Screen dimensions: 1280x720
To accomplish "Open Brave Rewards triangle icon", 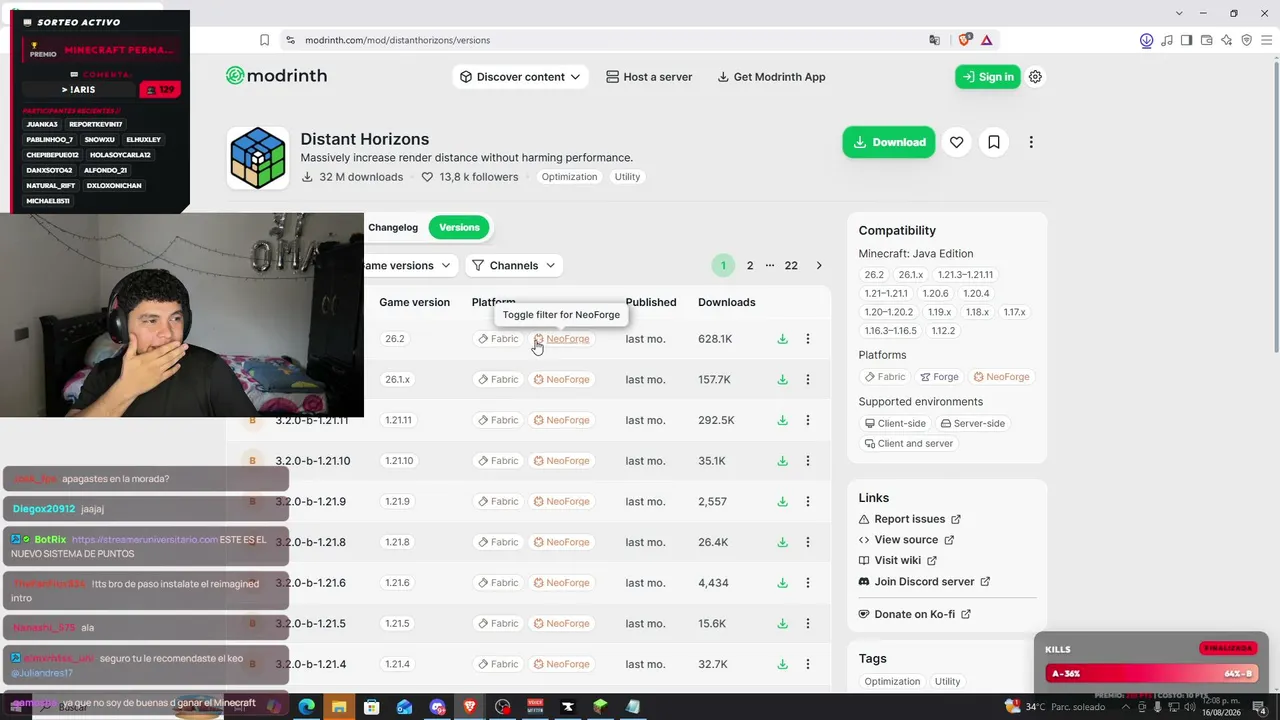I will [x=987, y=40].
